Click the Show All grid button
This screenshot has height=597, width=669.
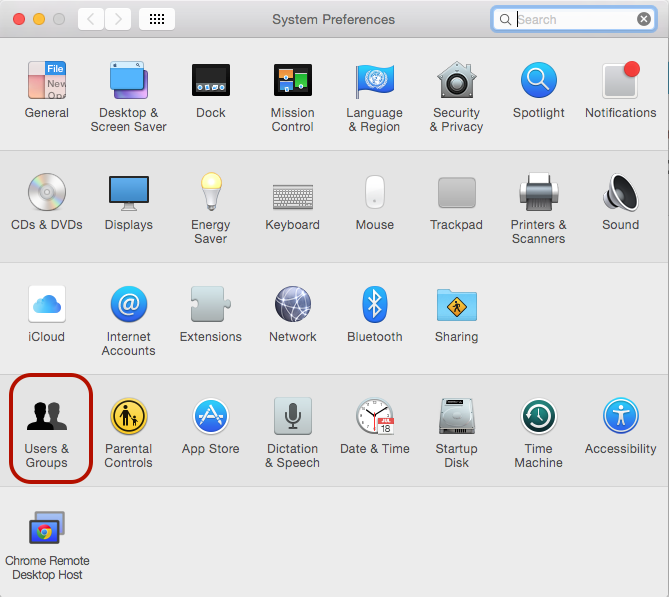(157, 19)
